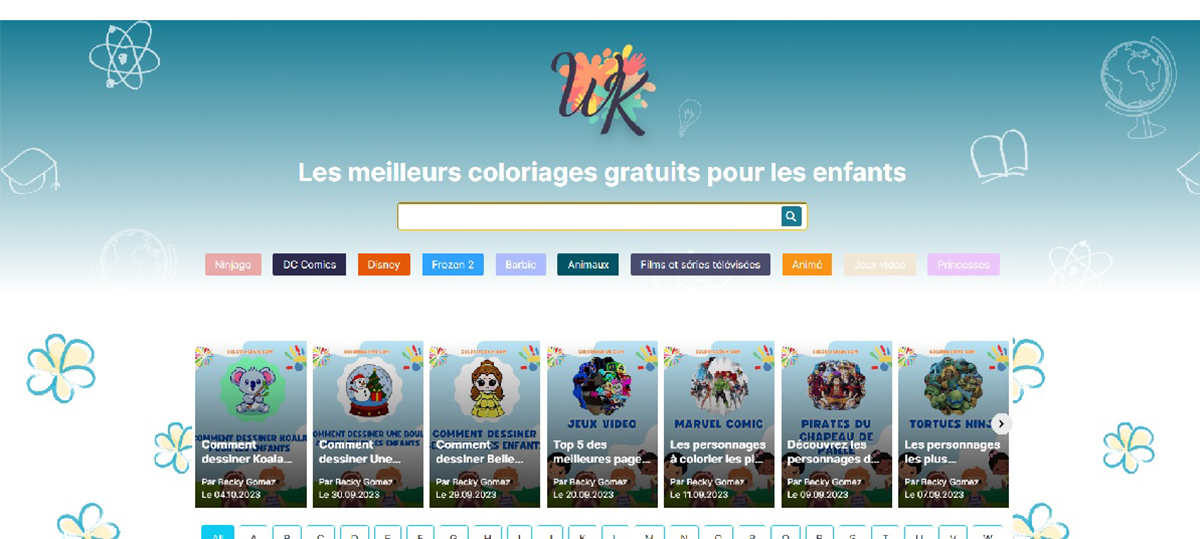Click the magnifying glass search icon

791,216
